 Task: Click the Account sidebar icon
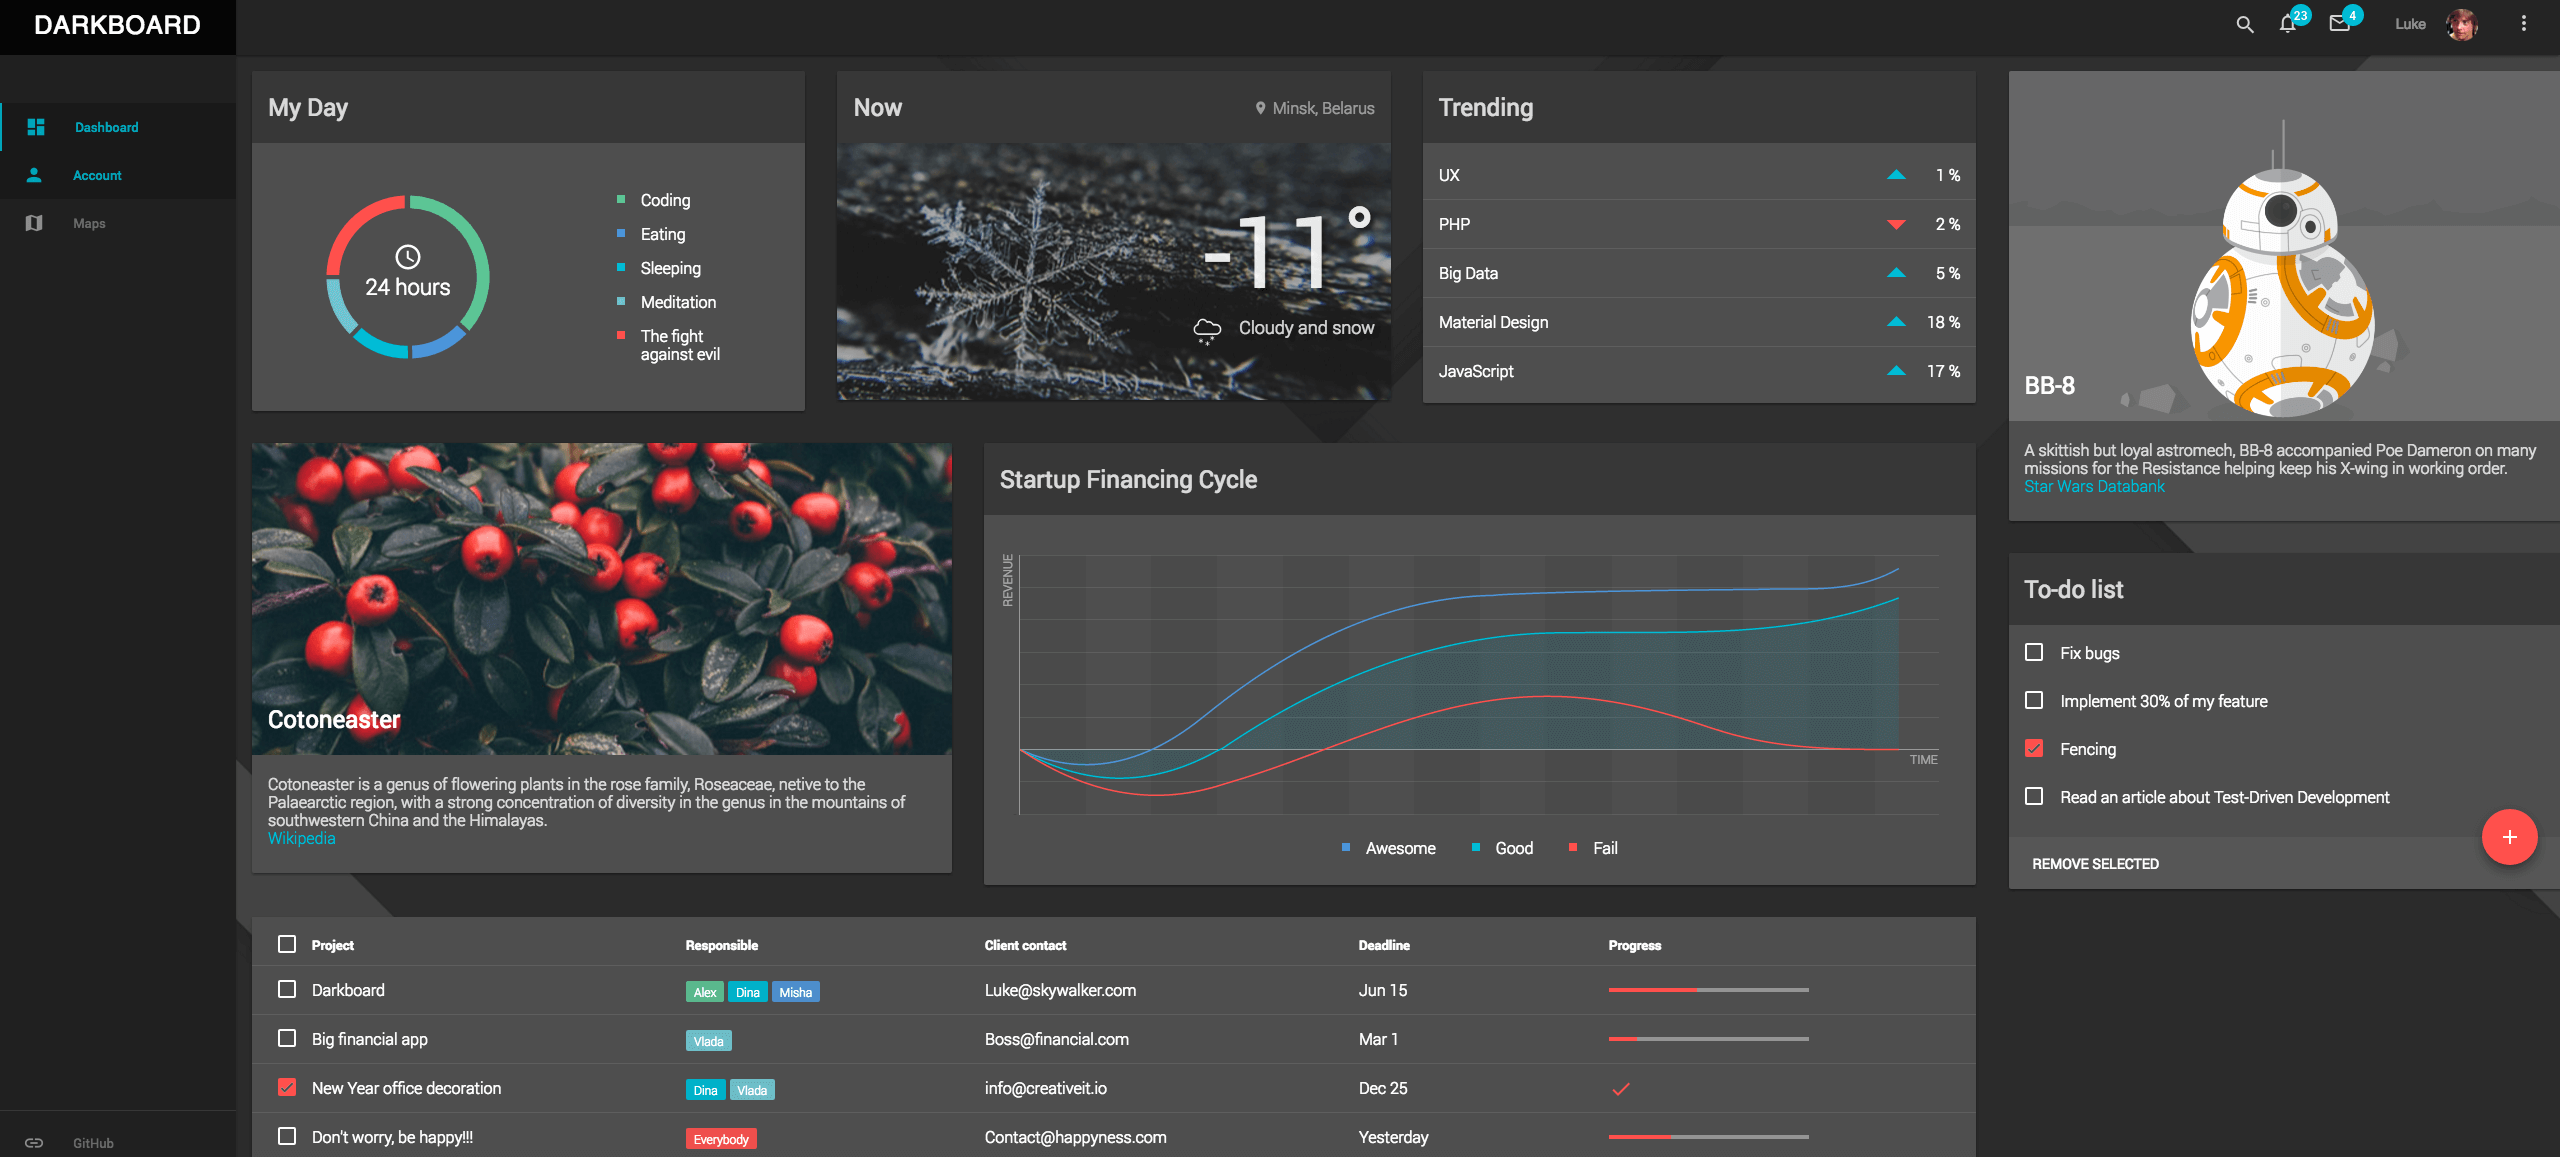tap(34, 175)
